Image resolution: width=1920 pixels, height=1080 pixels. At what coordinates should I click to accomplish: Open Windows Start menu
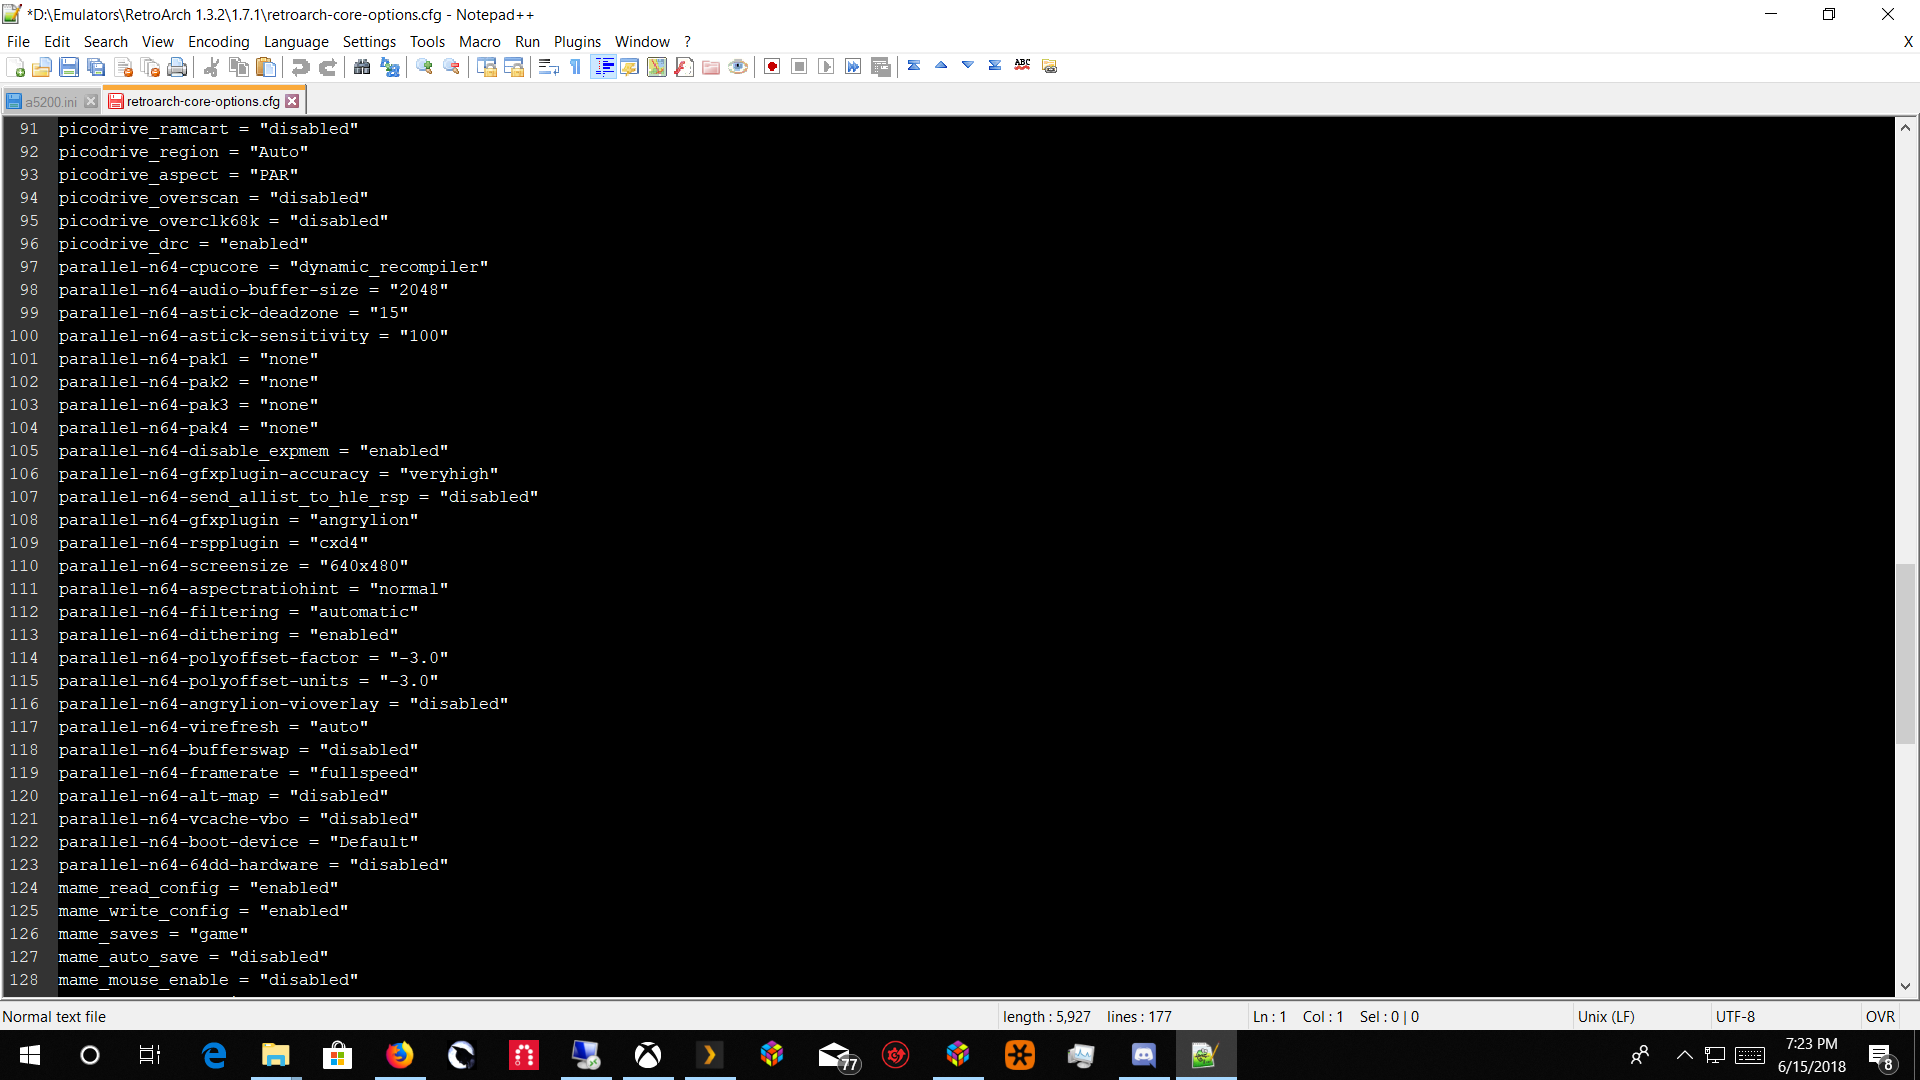(29, 1055)
